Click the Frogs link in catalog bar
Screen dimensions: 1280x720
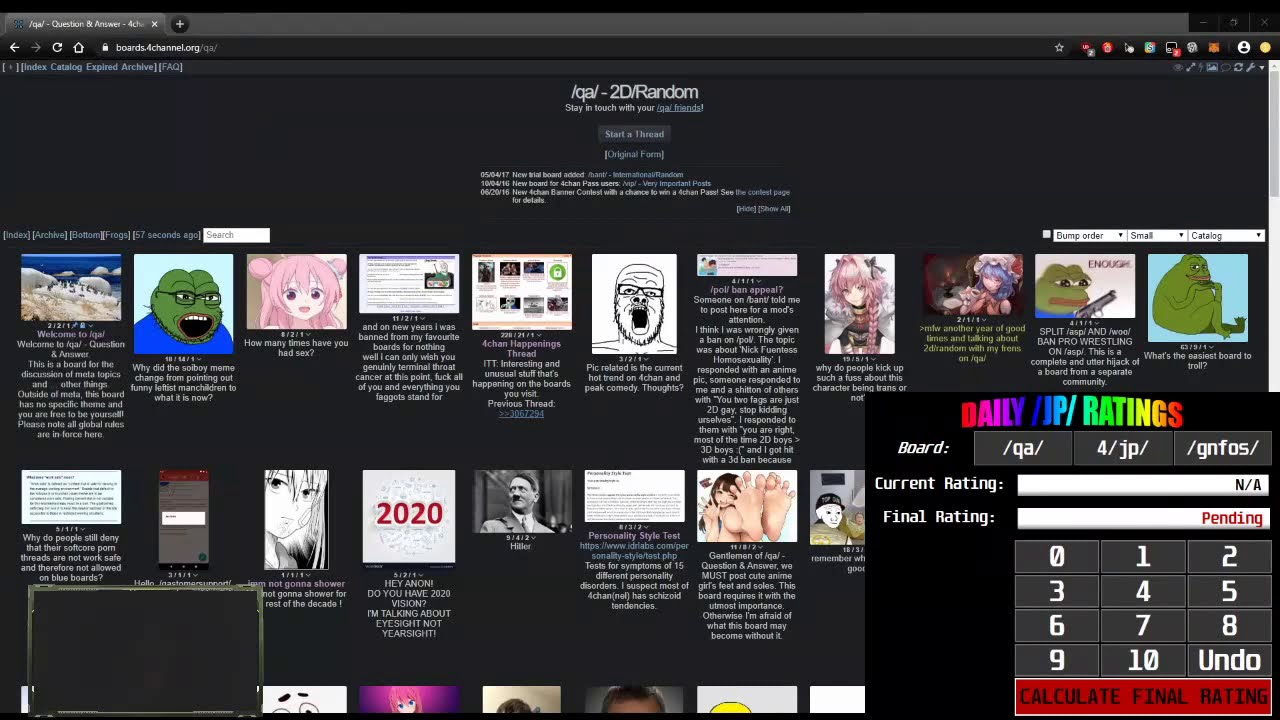tap(116, 235)
